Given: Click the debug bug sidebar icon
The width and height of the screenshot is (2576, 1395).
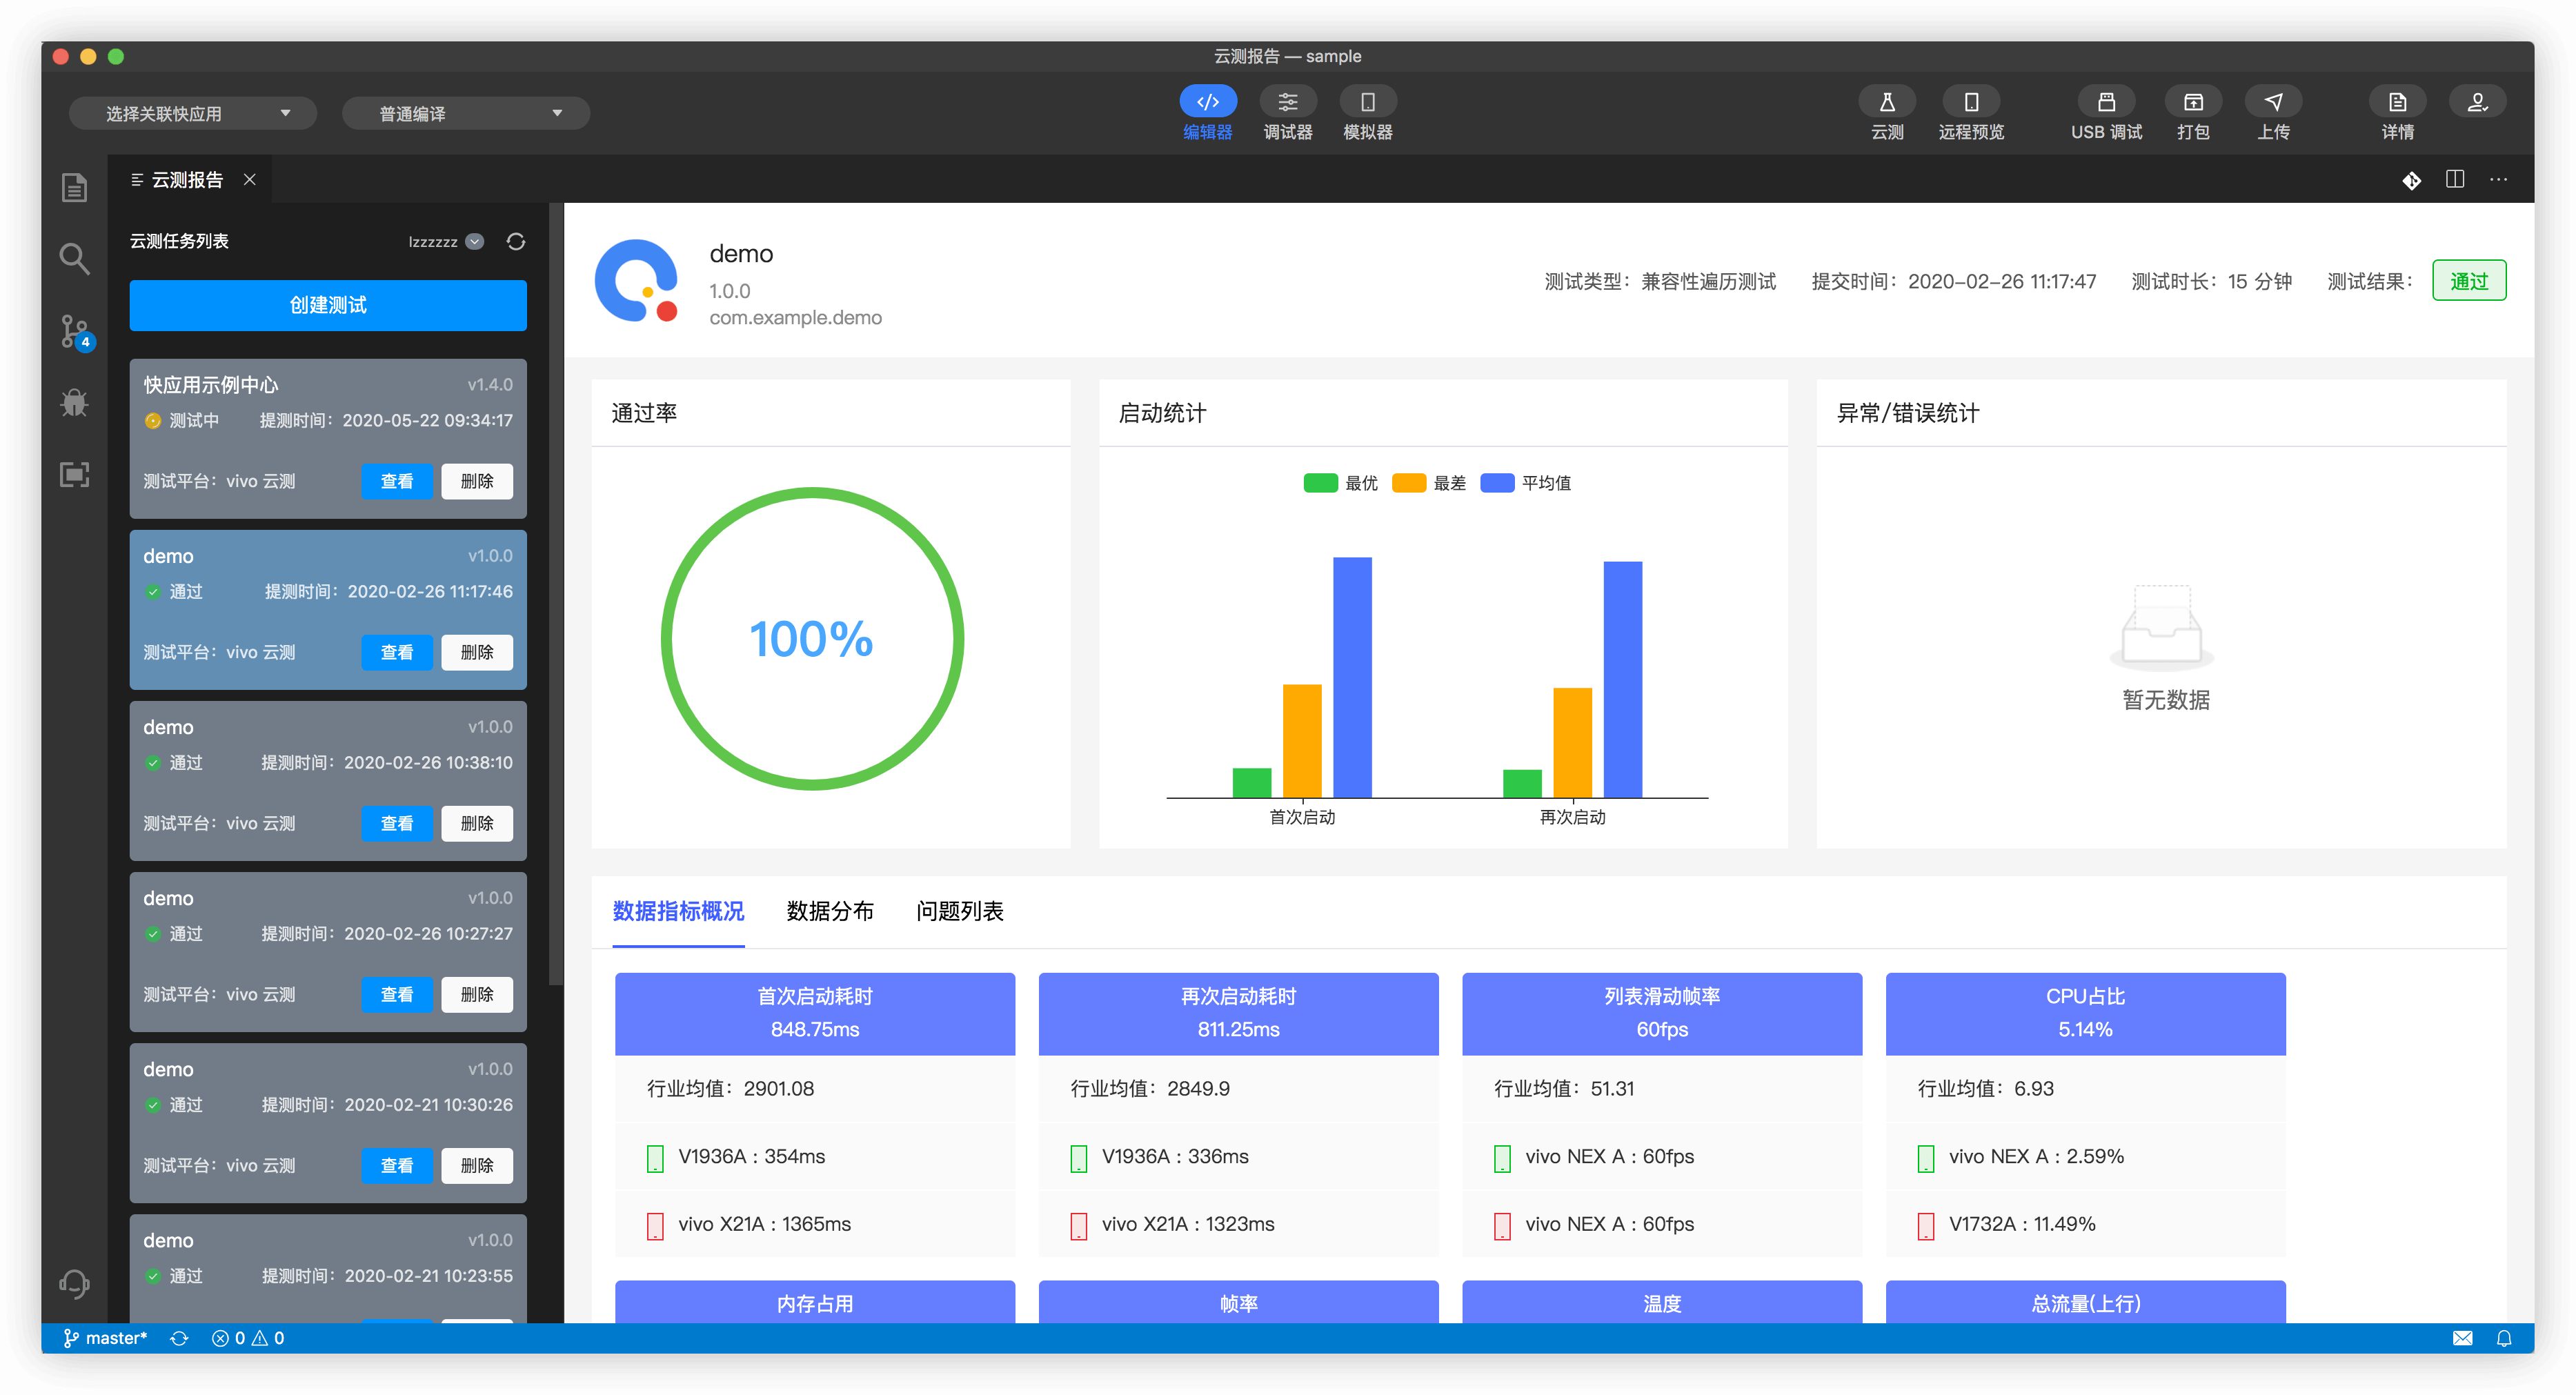Looking at the screenshot, I should (x=74, y=403).
